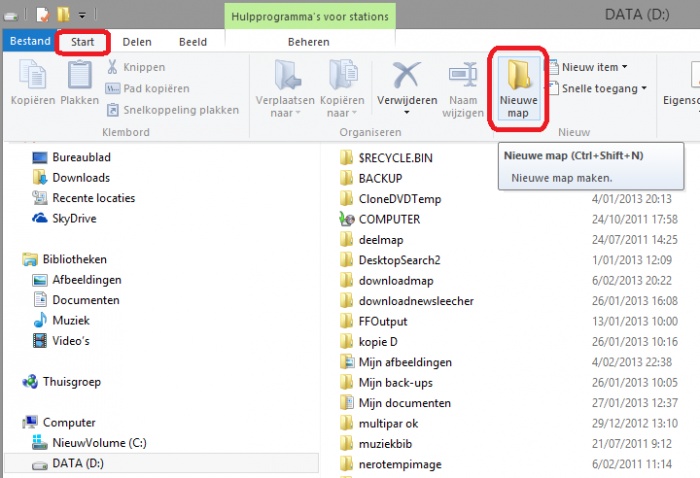Click the Plakken paste icon

coord(79,74)
